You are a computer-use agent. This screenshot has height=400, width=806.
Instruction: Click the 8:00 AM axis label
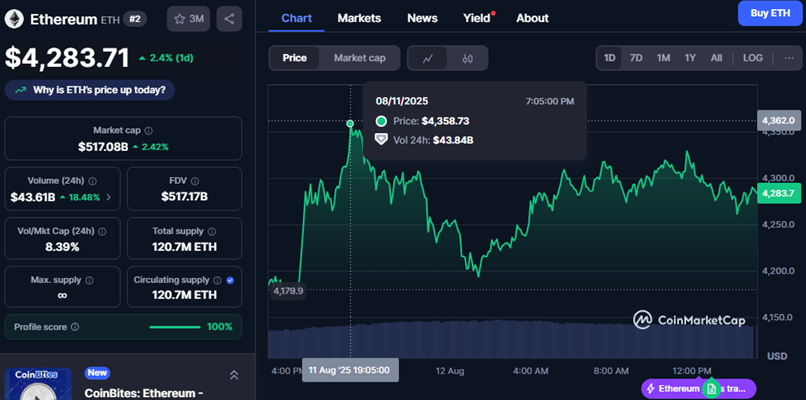pos(611,371)
